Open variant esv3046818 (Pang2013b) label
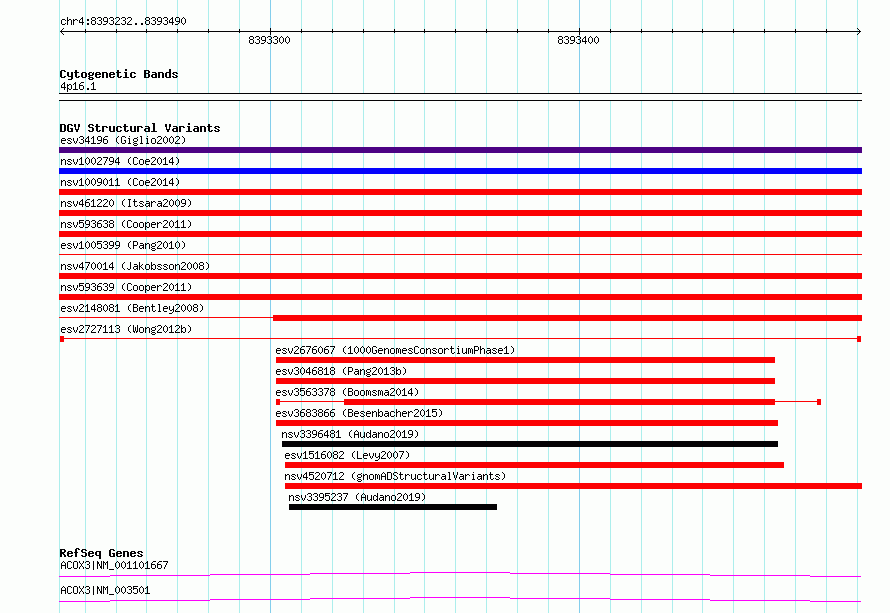Viewport: 890px width, 613px height. [x=341, y=371]
